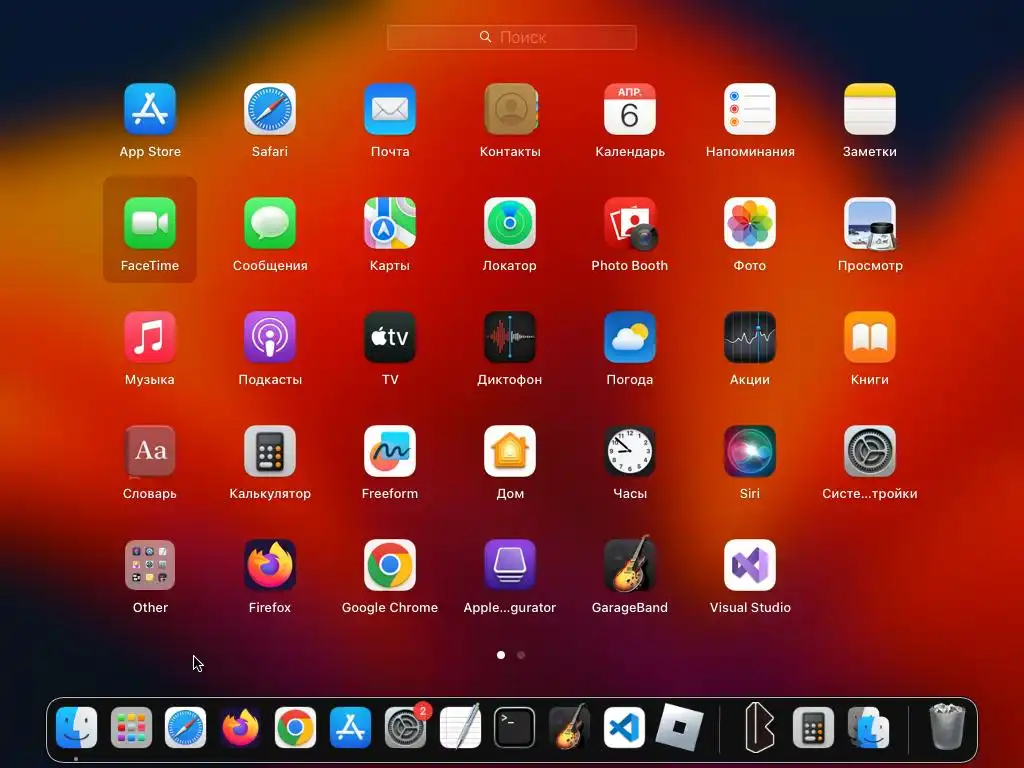Click Launchpad icon in the Dock
The width and height of the screenshot is (1024, 768).
[x=131, y=728]
